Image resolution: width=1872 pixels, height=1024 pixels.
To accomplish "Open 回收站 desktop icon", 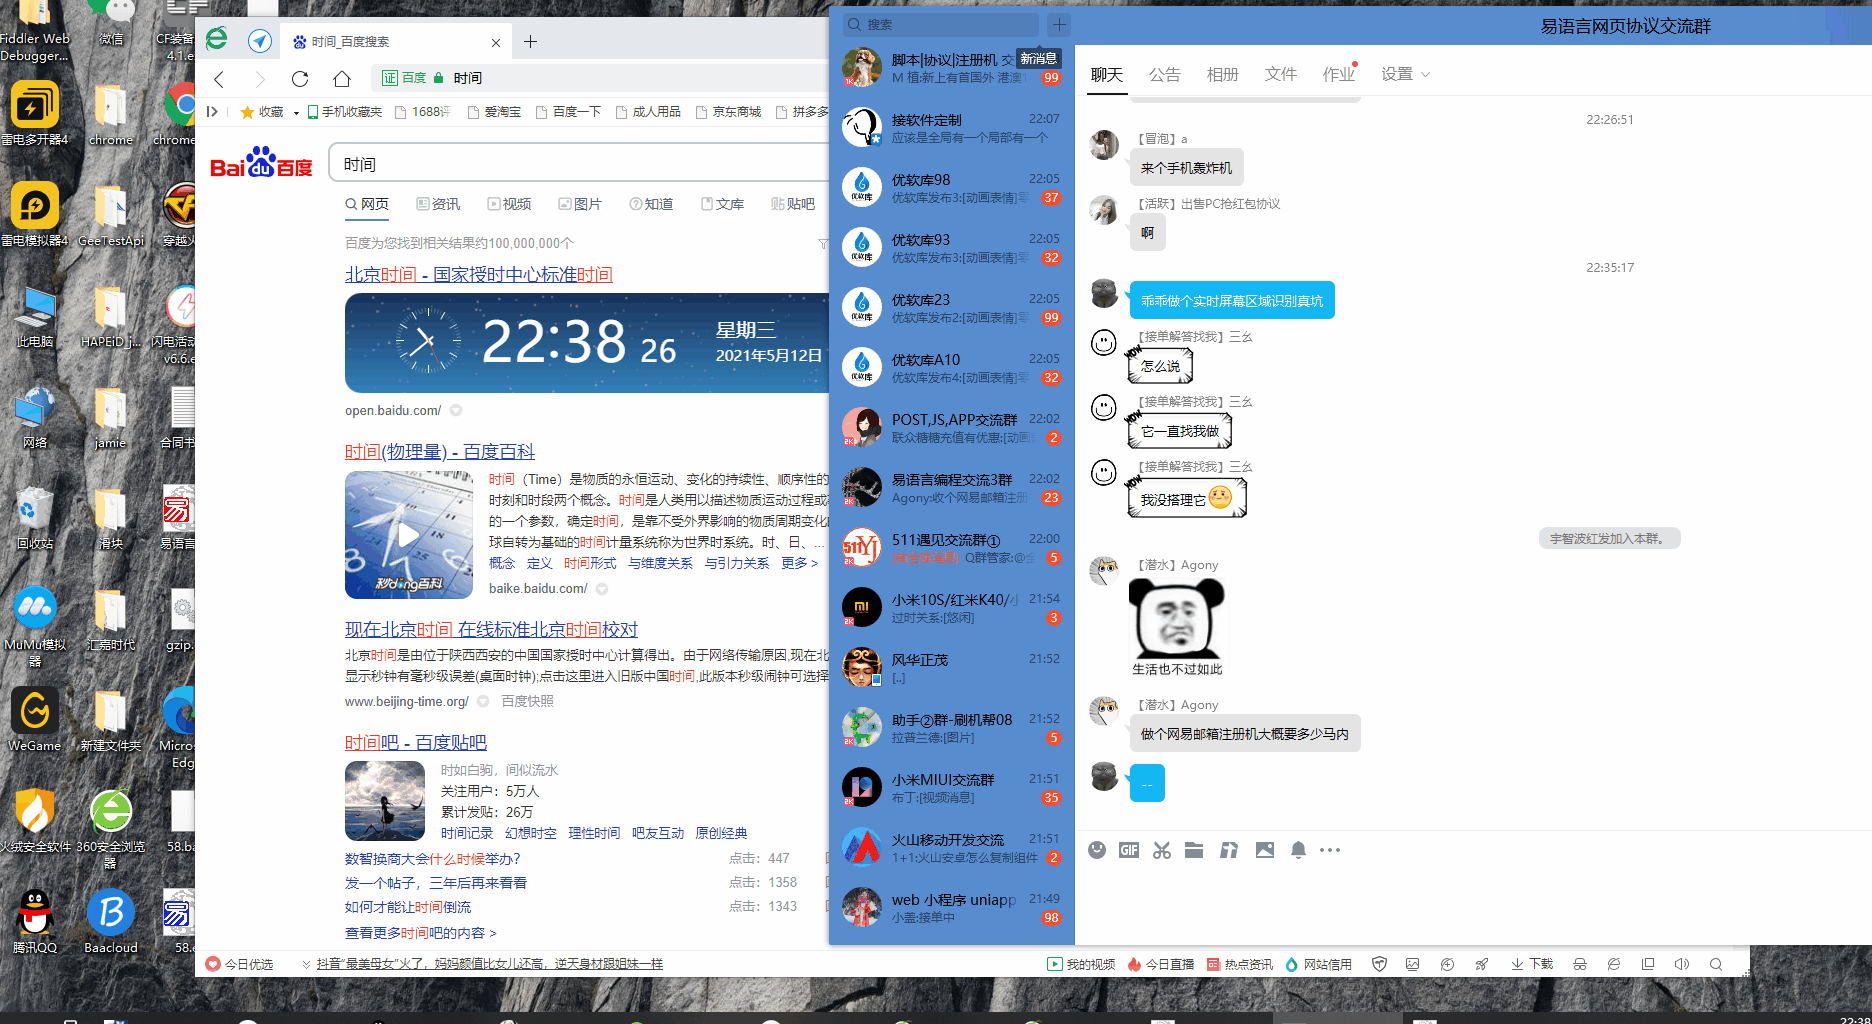I will point(35,517).
